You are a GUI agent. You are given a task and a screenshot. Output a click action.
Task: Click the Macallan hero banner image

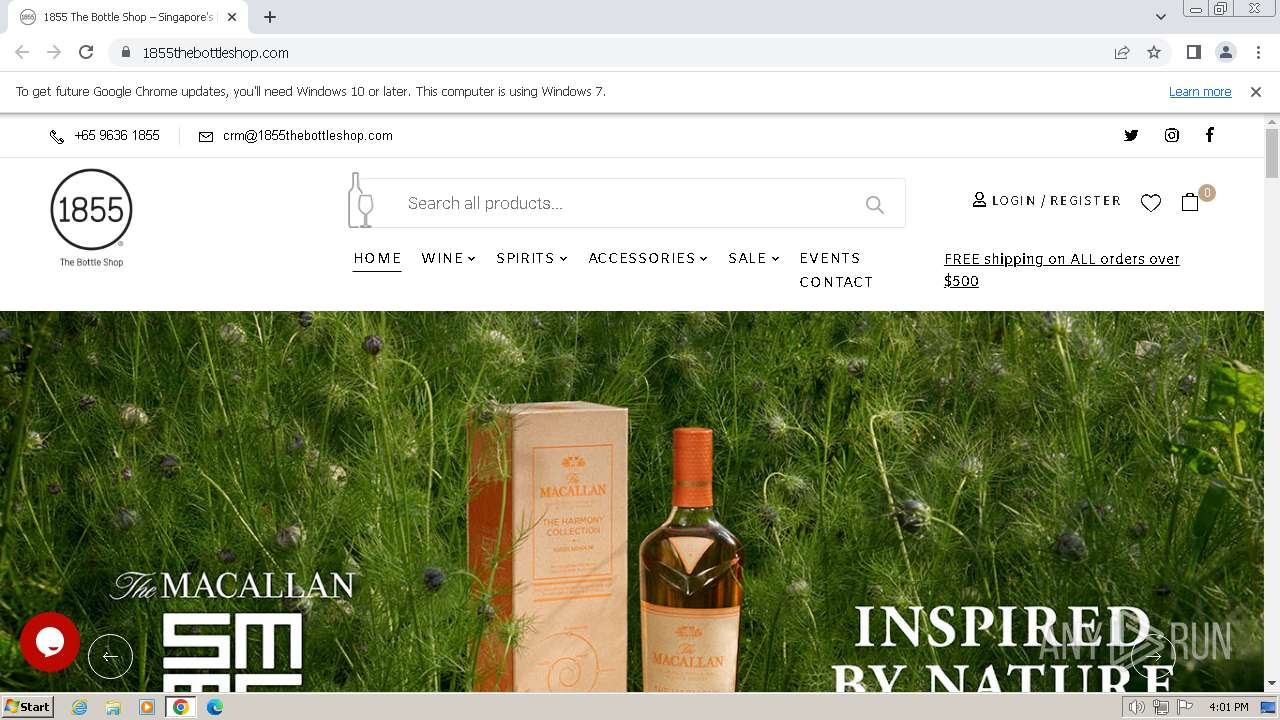coord(632,501)
